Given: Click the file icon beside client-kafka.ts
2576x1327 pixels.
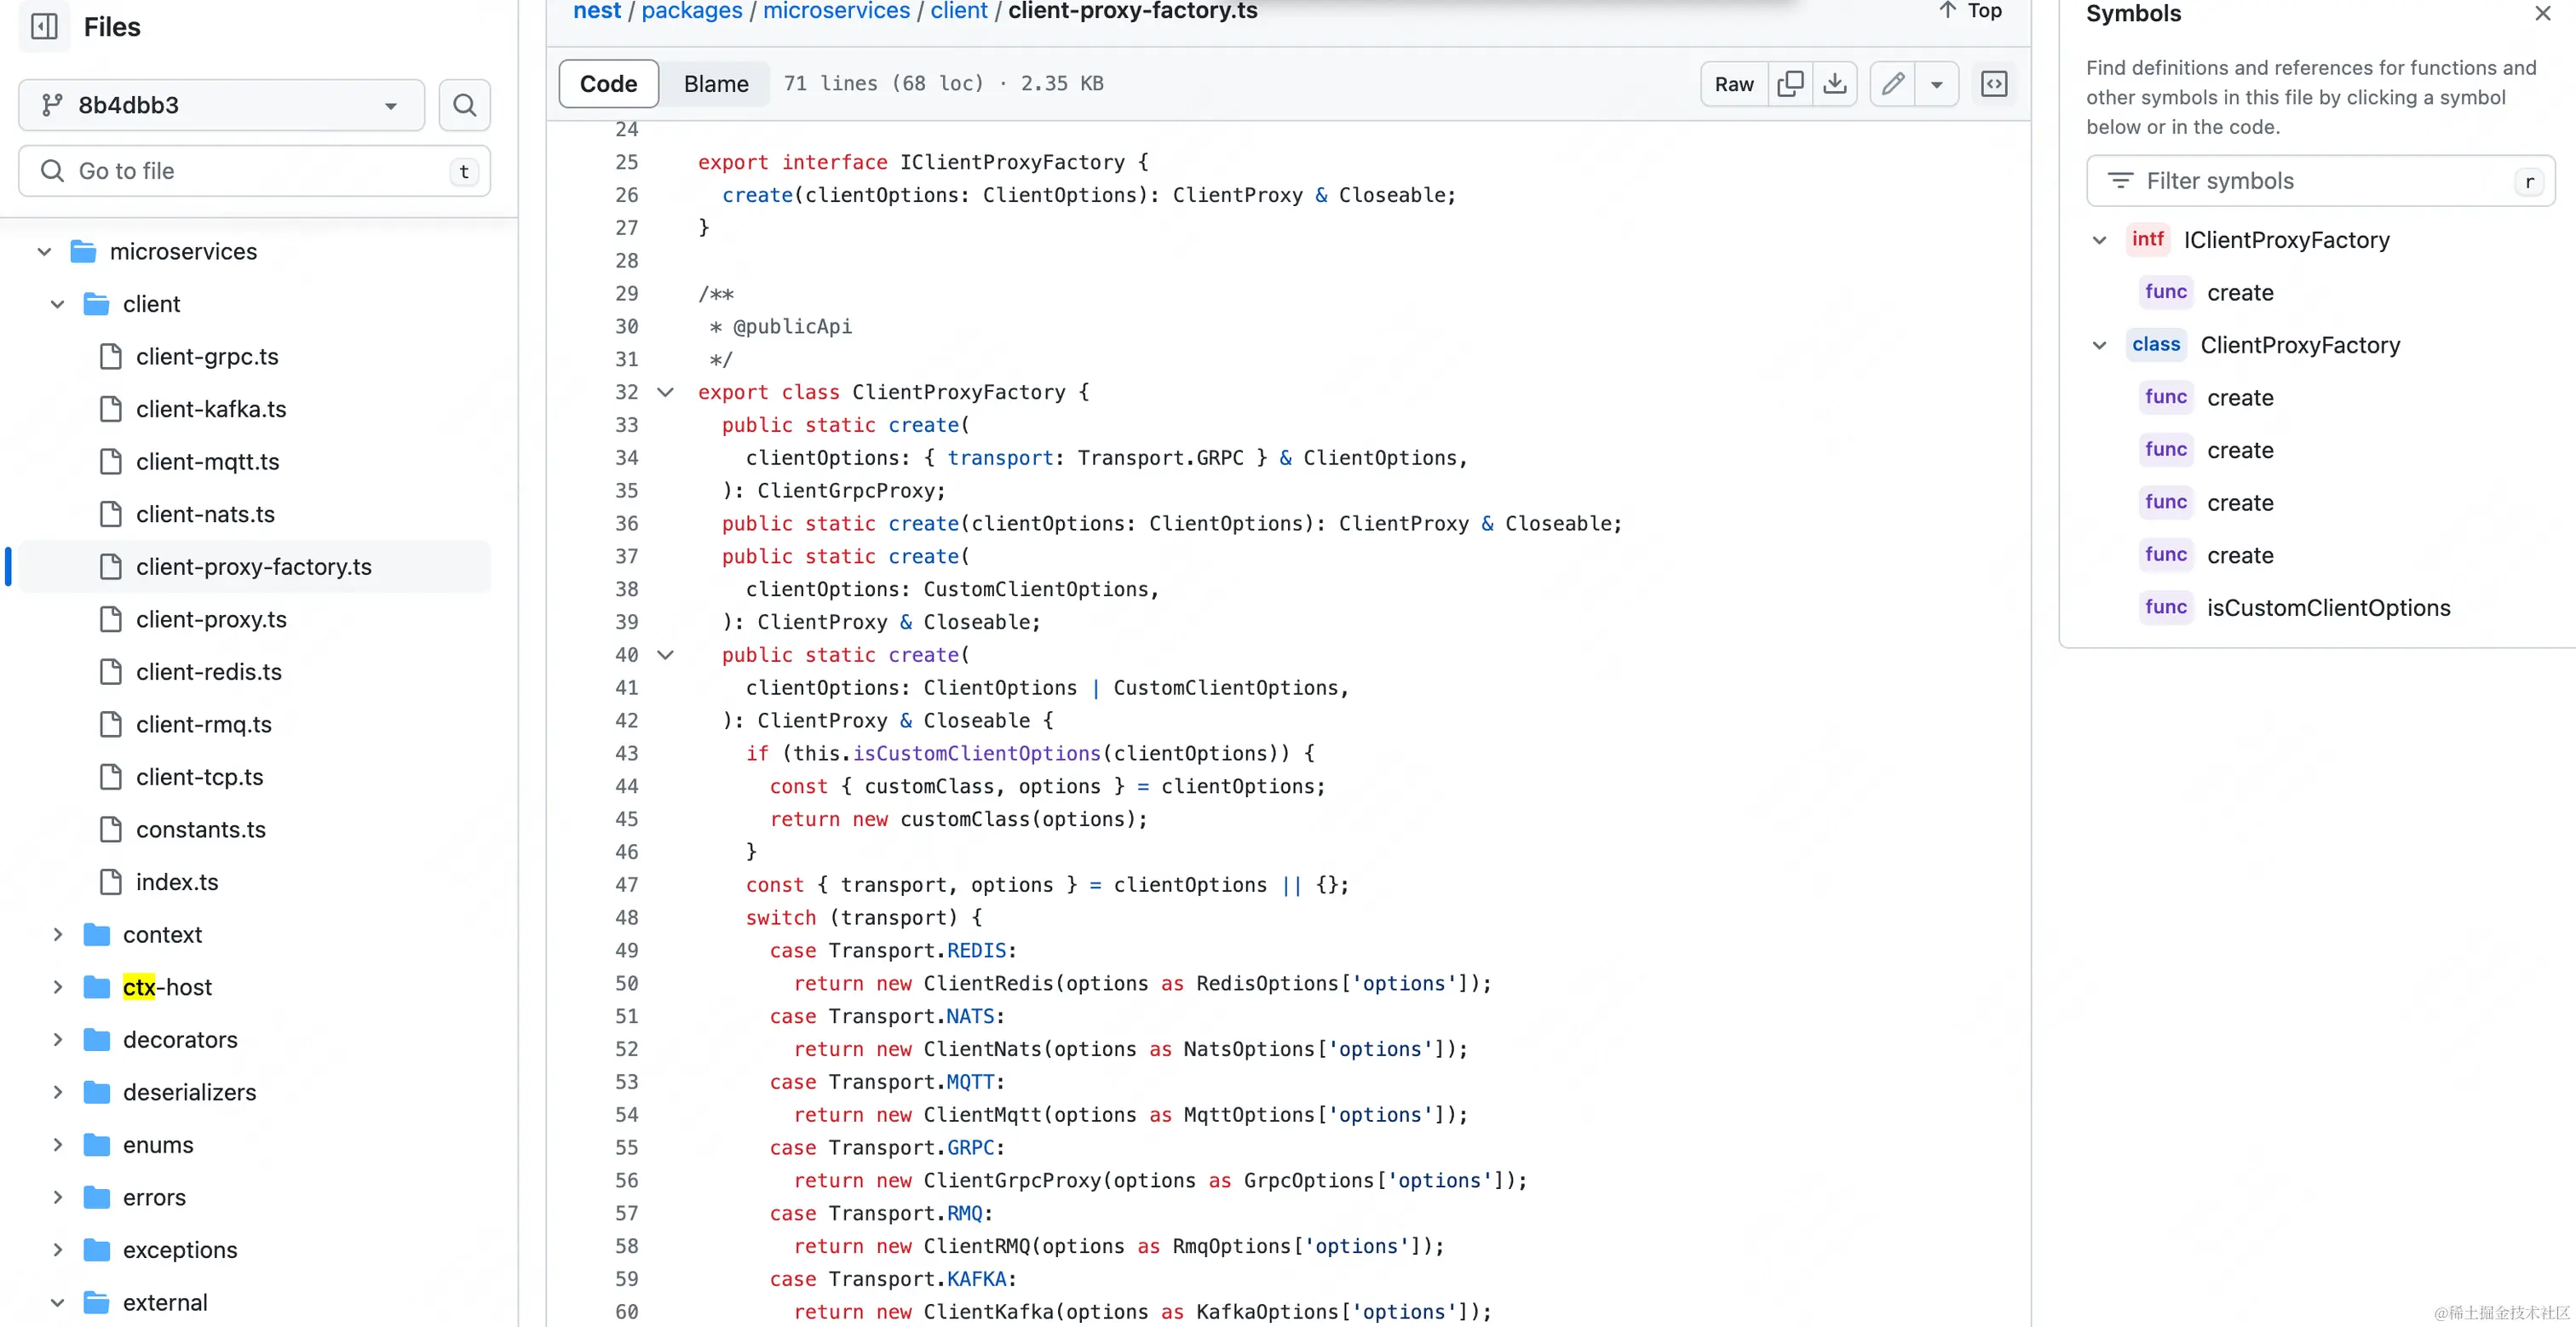Looking at the screenshot, I should click(x=111, y=409).
